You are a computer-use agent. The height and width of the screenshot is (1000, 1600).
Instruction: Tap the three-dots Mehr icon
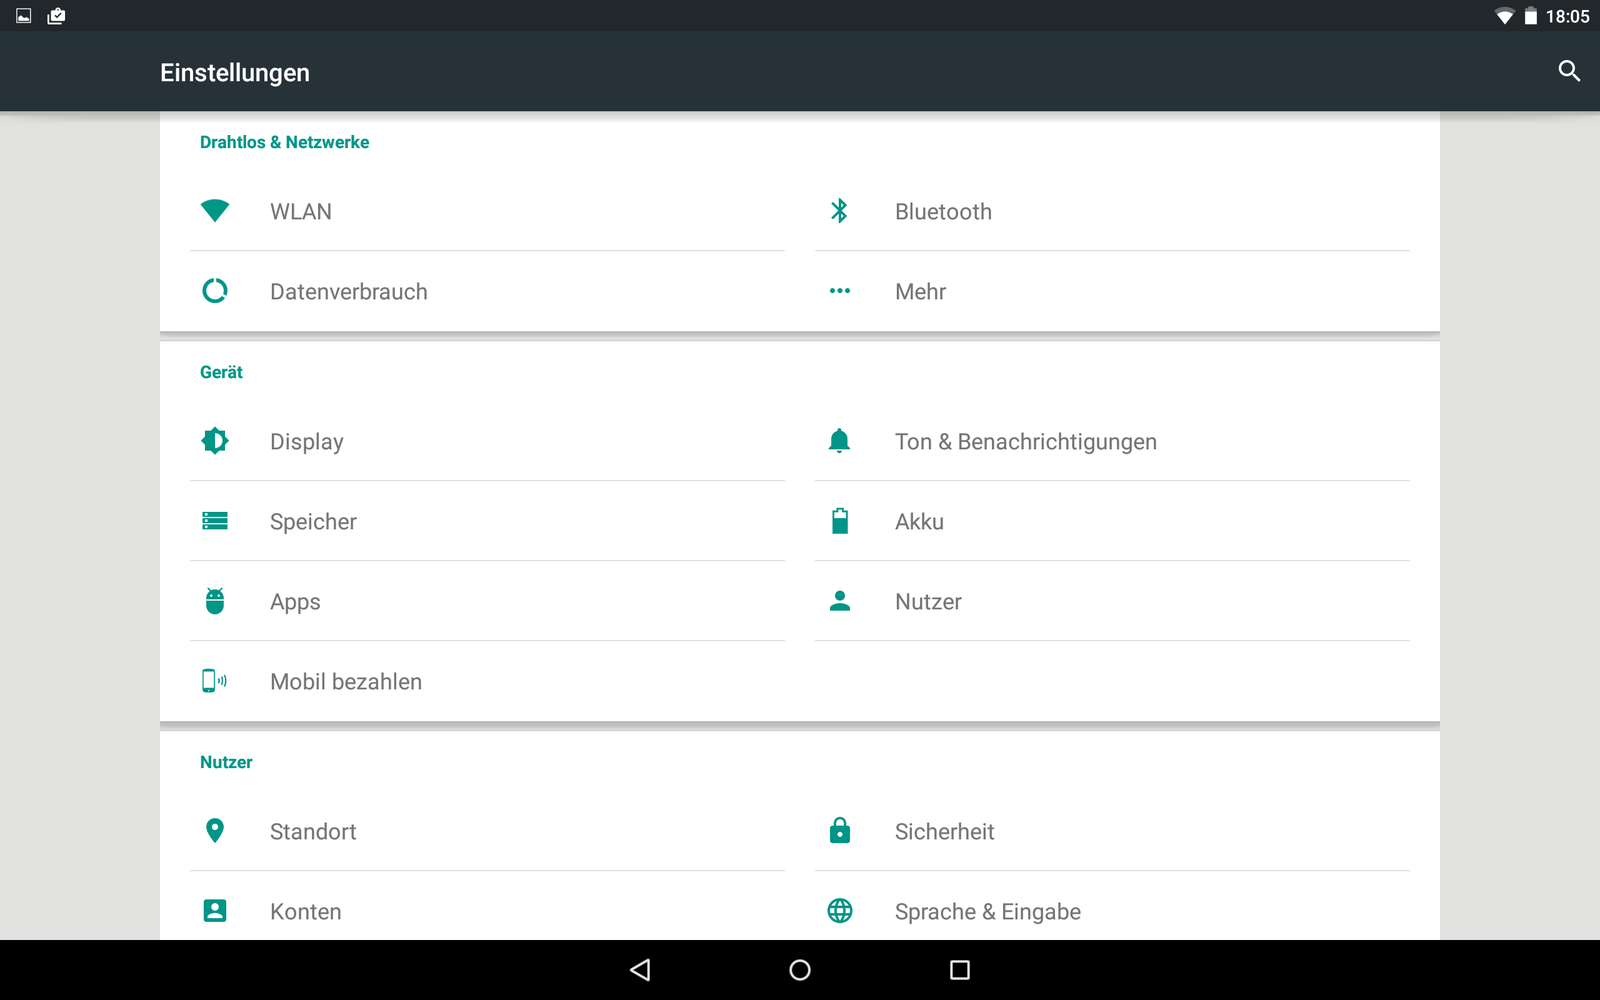[x=839, y=291]
